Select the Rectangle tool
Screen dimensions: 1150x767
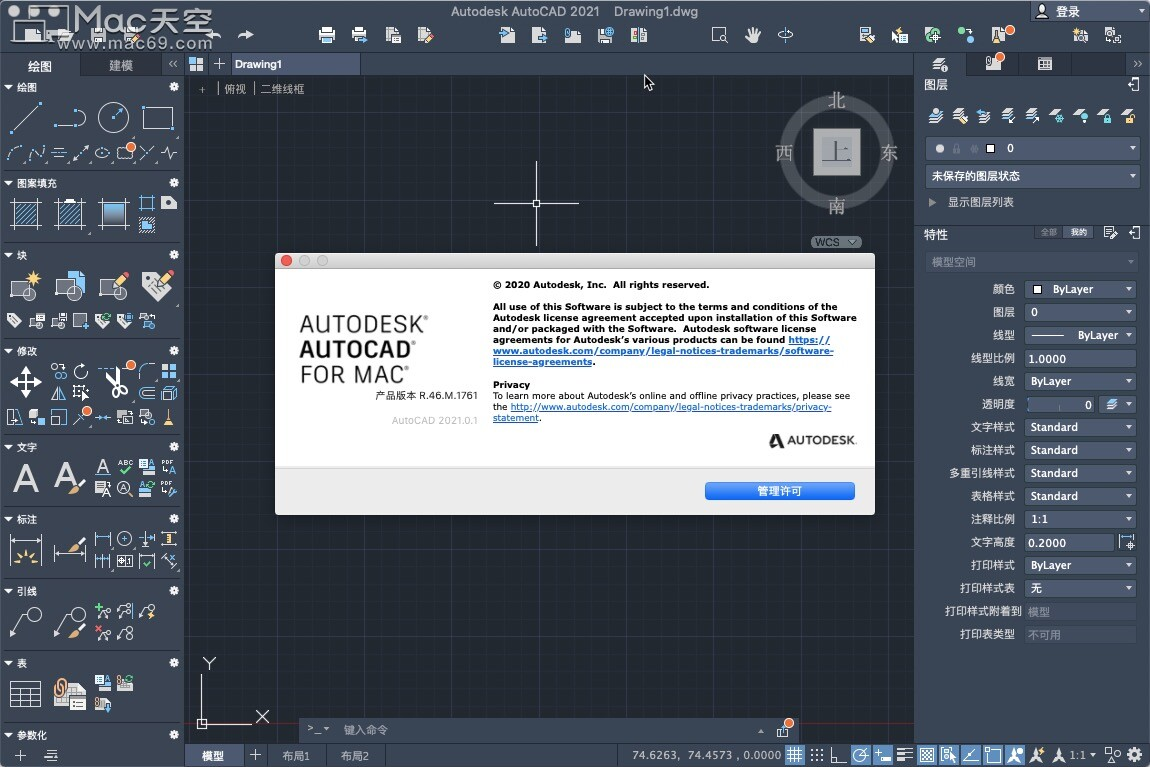158,118
